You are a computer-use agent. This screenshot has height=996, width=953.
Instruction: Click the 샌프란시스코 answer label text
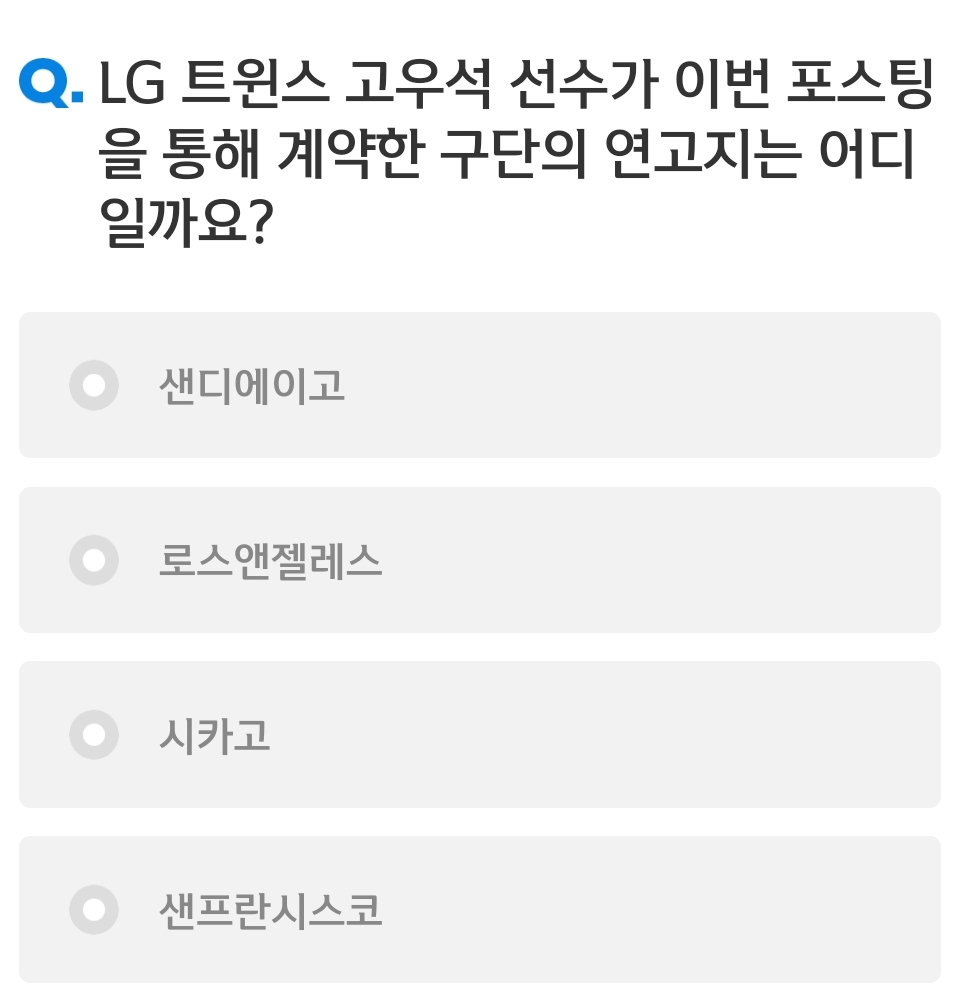click(x=270, y=910)
